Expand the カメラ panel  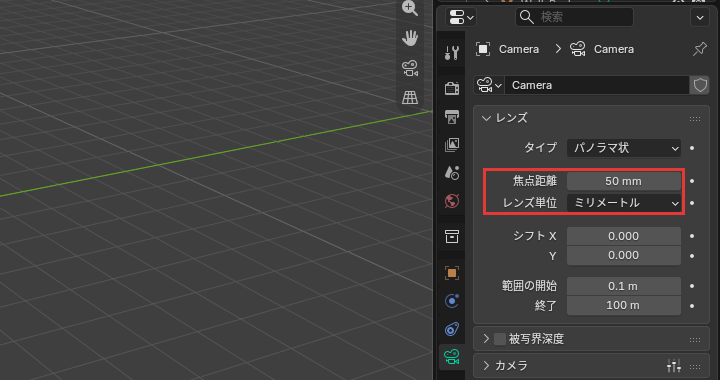(x=486, y=365)
